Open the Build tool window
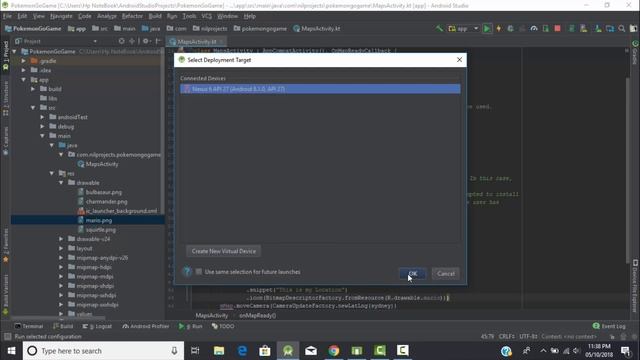Image resolution: width=640 pixels, height=360 pixels. click(x=63, y=326)
